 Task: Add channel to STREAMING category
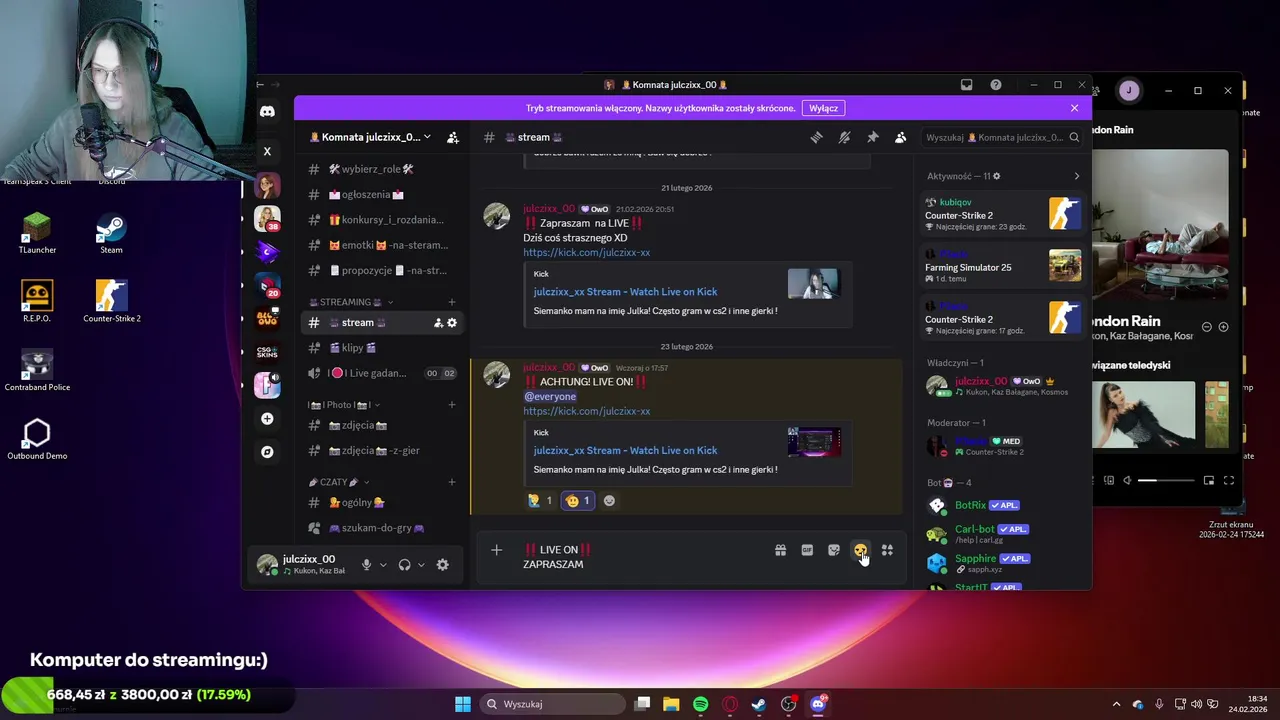click(452, 302)
